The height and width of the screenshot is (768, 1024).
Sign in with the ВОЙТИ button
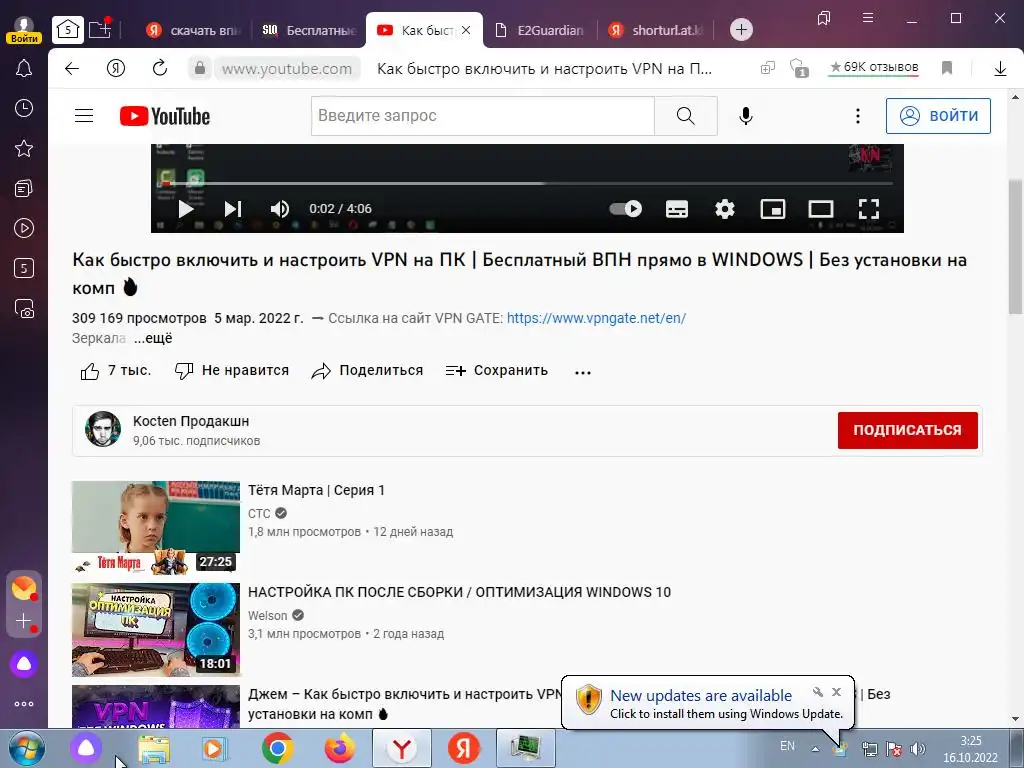(938, 116)
